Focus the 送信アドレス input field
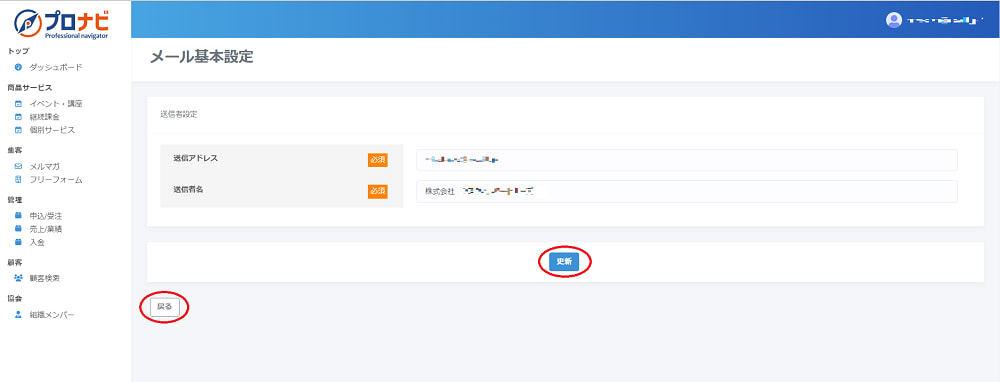Image resolution: width=1000 pixels, height=382 pixels. [687, 160]
